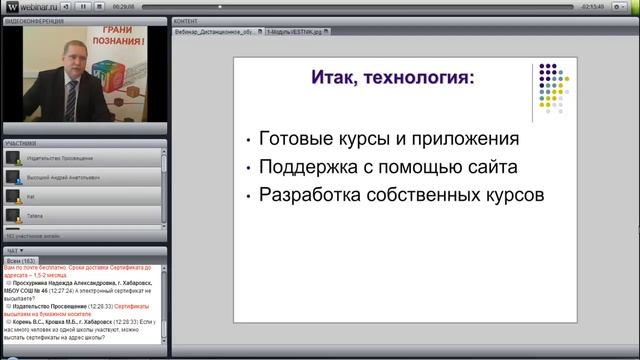The image size is (640, 360).
Task: Select participant Tatiana
Action: [82, 216]
